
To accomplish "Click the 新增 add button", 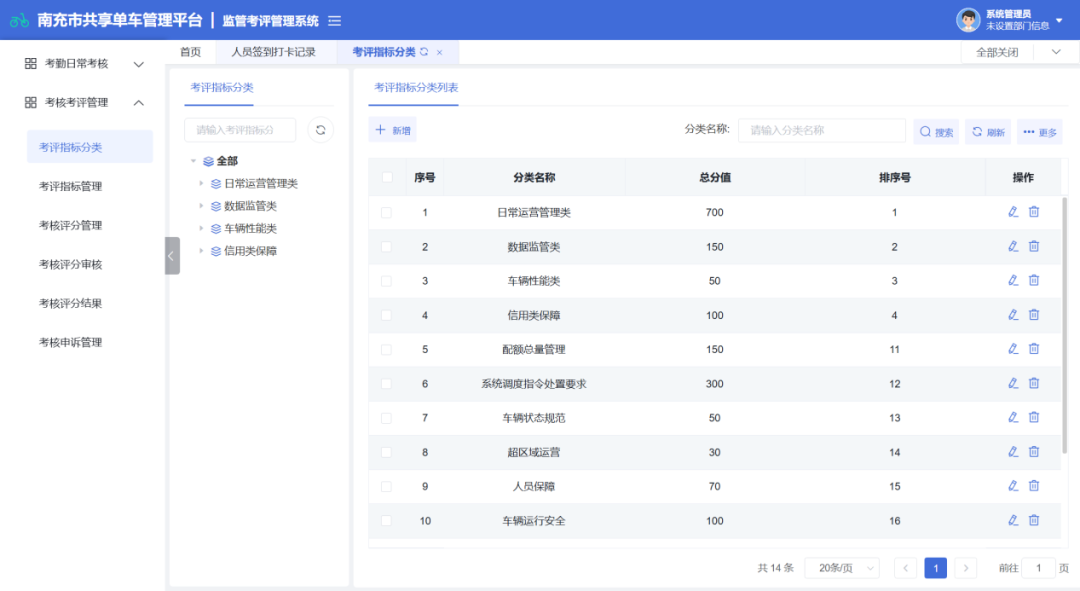I will 393,130.
